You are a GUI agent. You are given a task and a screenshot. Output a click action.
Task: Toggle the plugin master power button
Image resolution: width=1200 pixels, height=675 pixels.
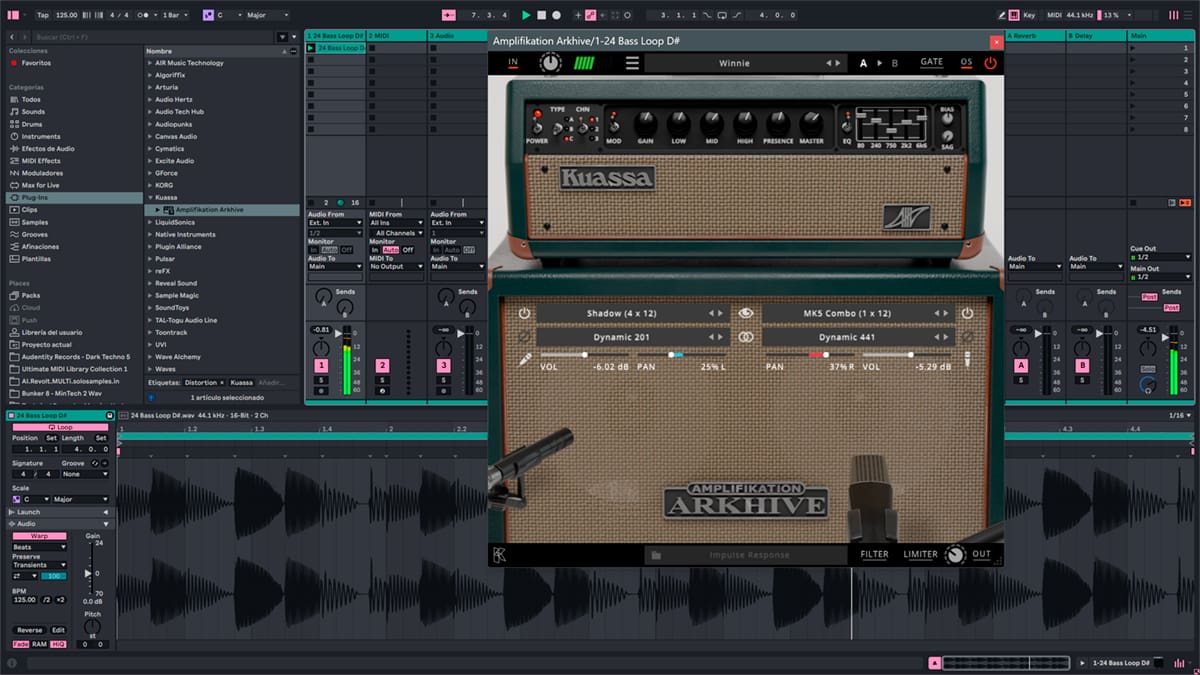point(990,63)
